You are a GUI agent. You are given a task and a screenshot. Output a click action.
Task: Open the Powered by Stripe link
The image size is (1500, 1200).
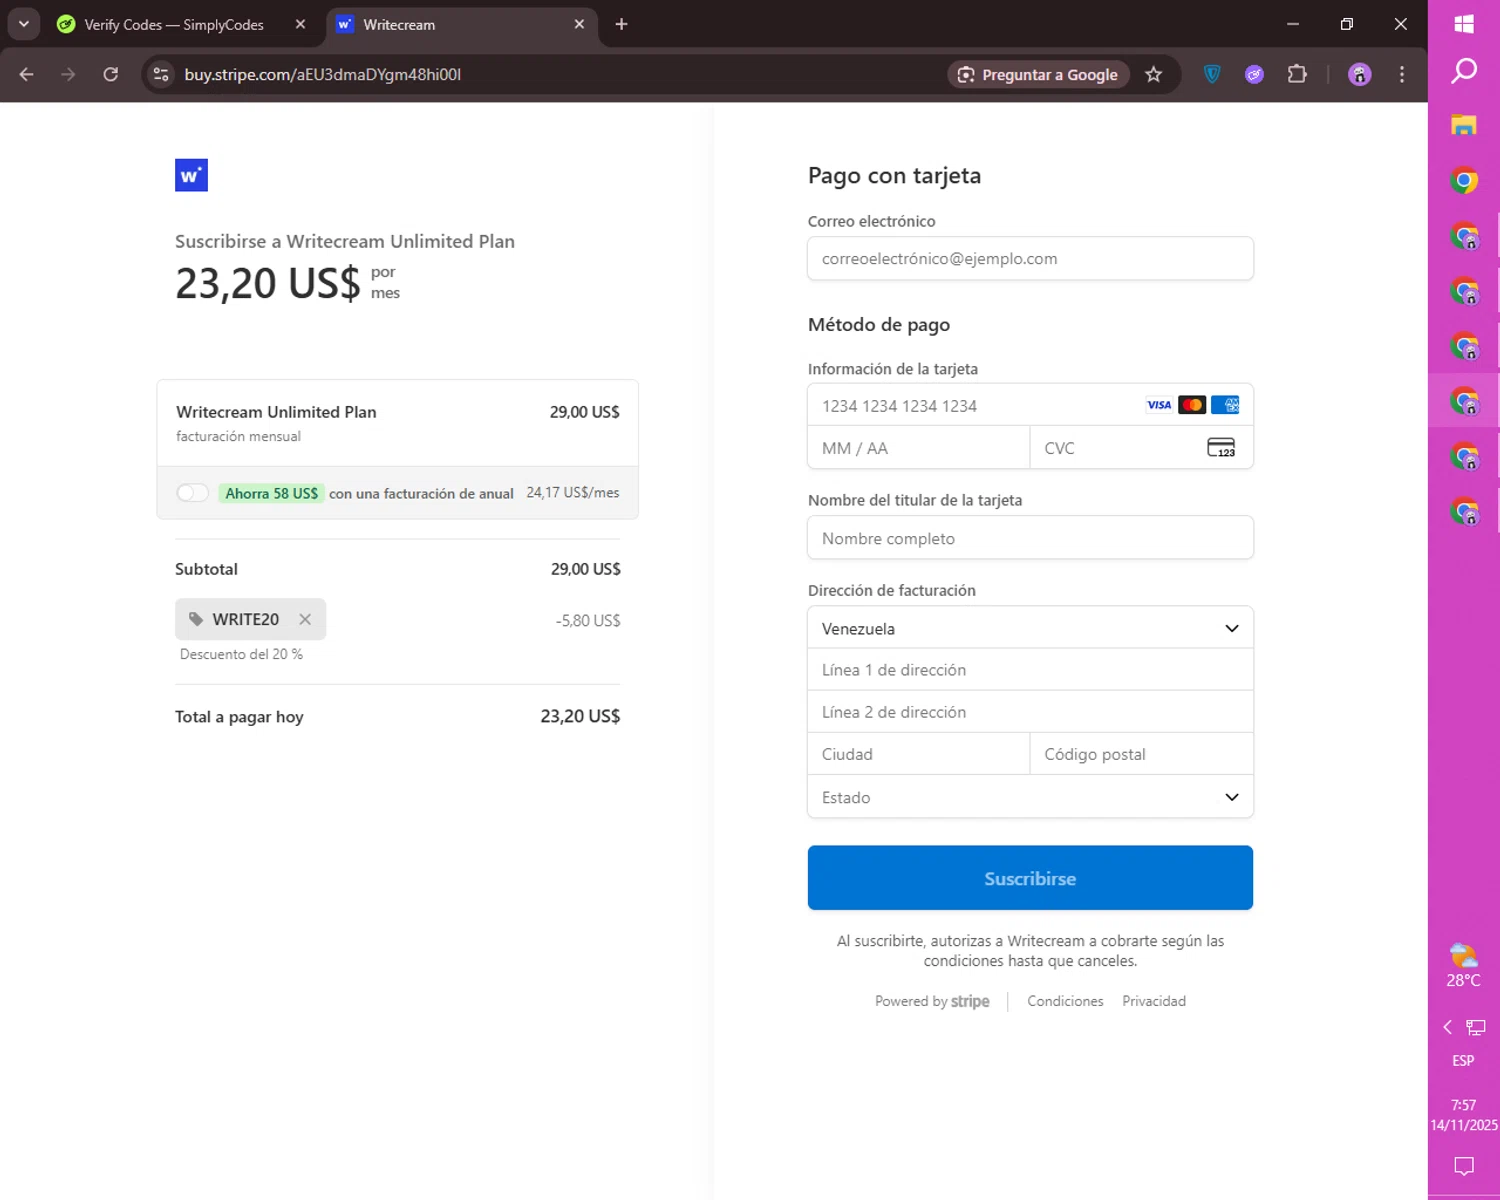click(x=932, y=1001)
